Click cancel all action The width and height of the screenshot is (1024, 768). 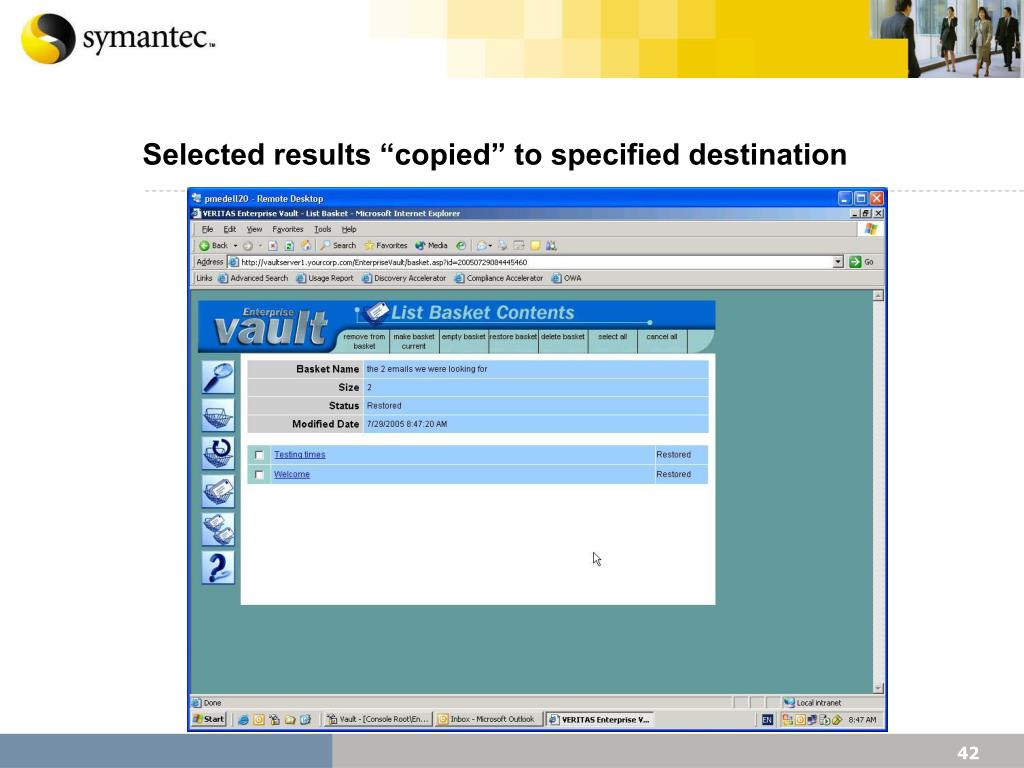point(662,337)
